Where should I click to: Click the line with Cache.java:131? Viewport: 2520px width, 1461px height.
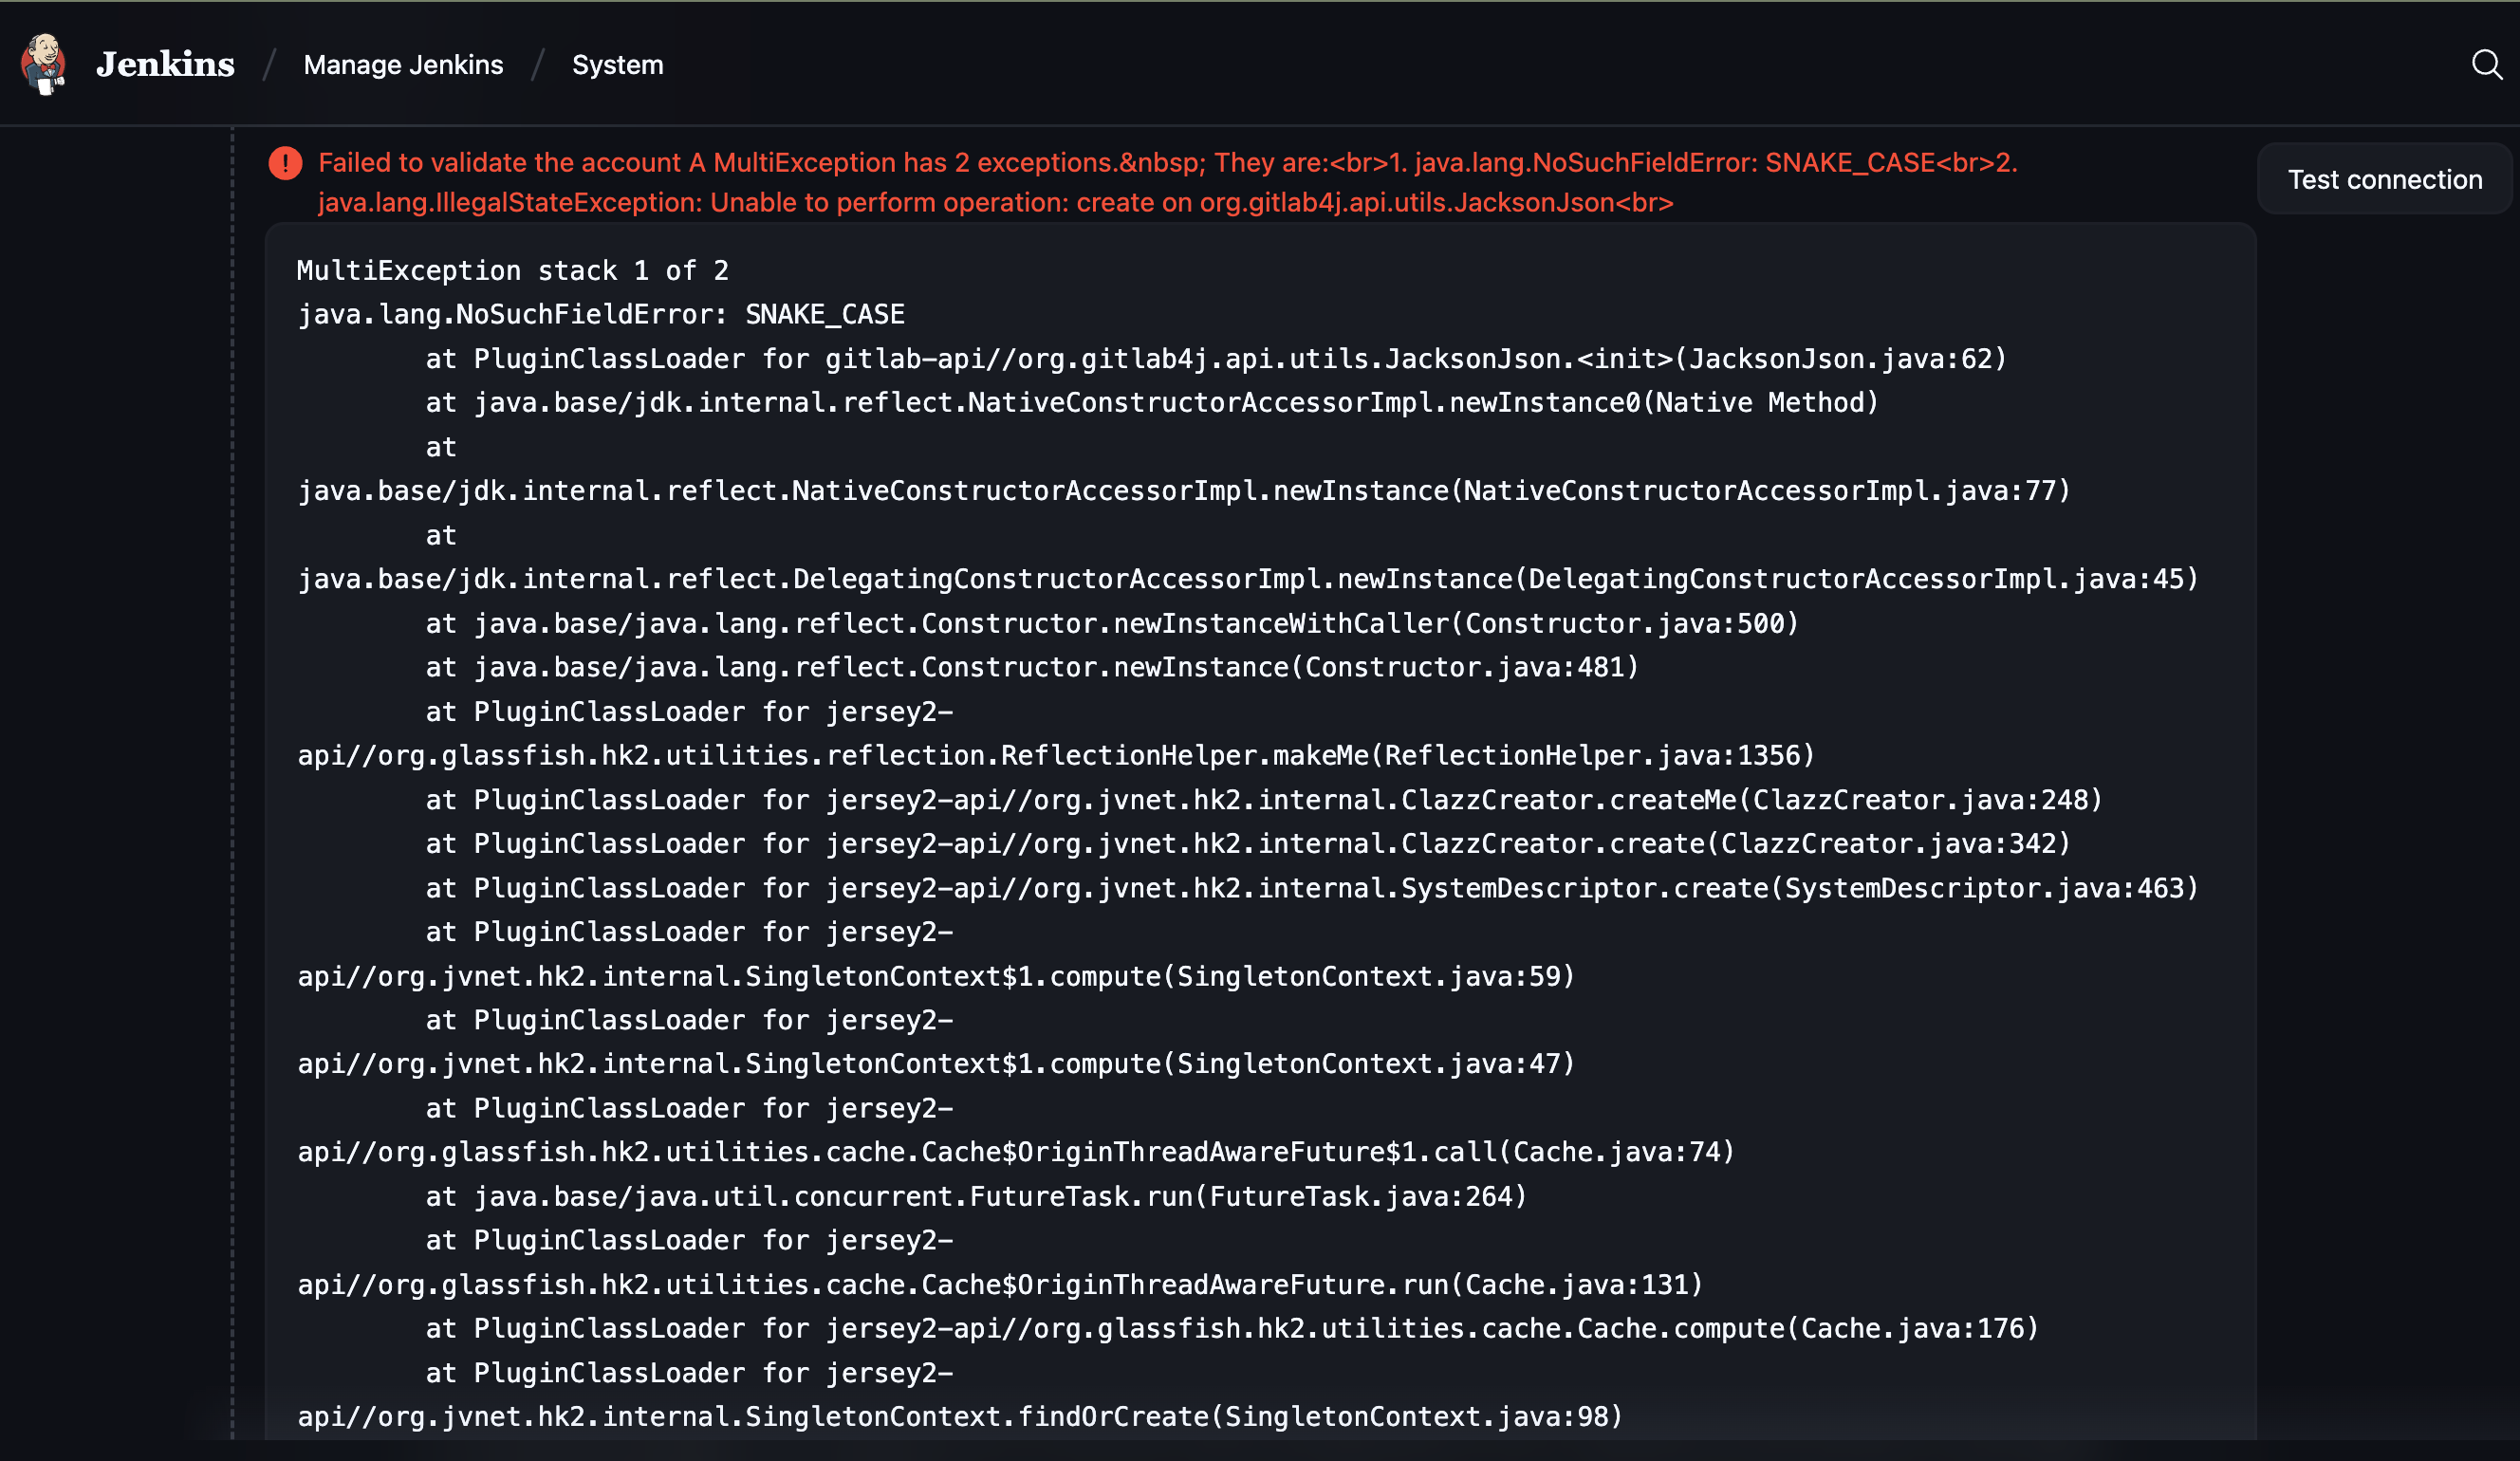click(x=1000, y=1285)
